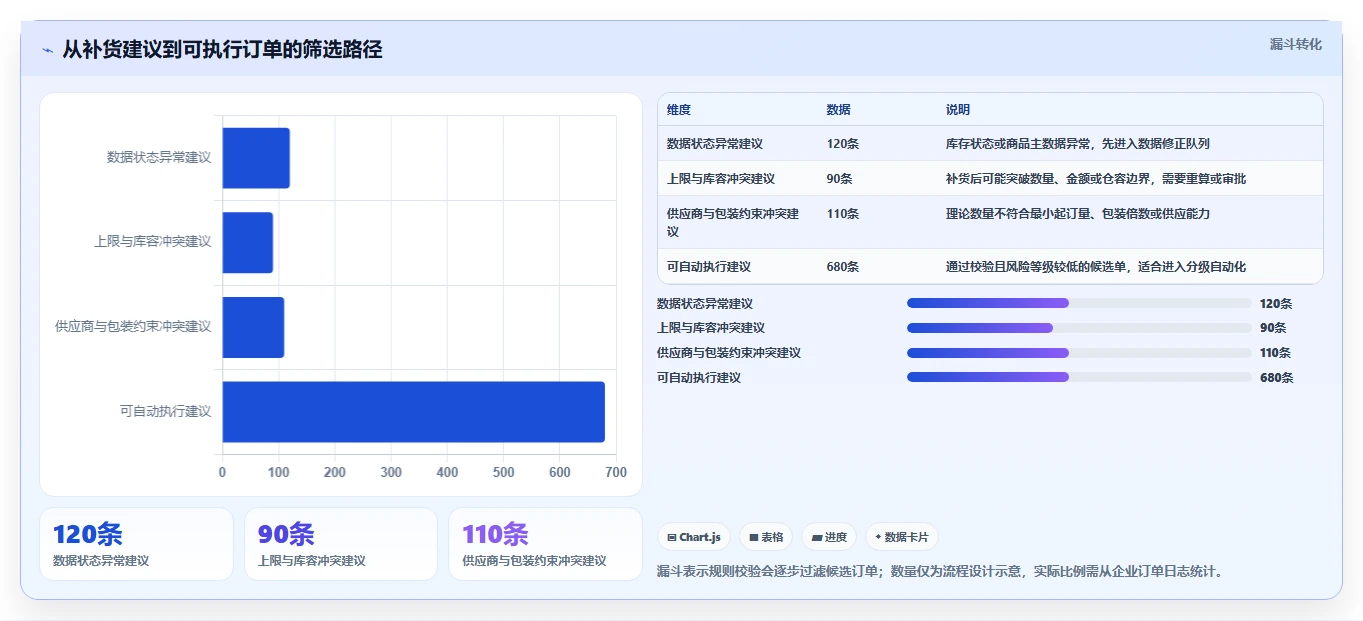Click chart y-axis label 数据状态异常建议

159,158
